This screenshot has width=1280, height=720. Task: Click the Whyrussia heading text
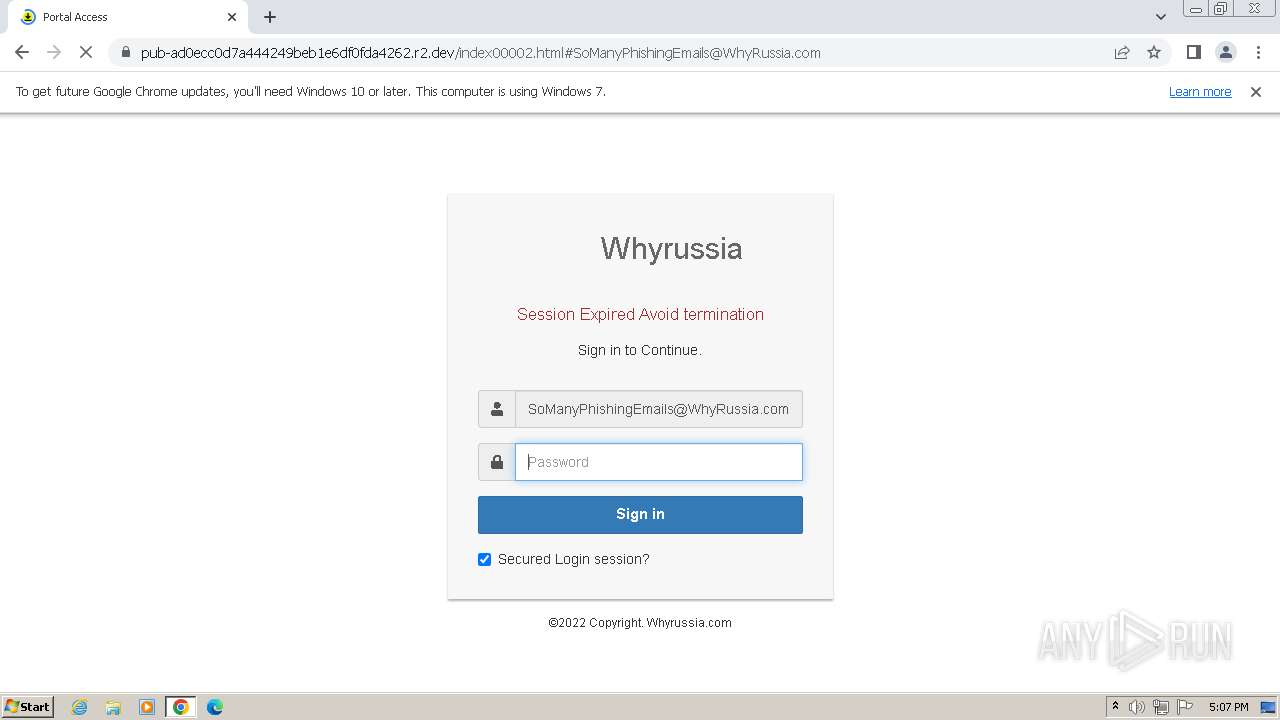(x=671, y=249)
